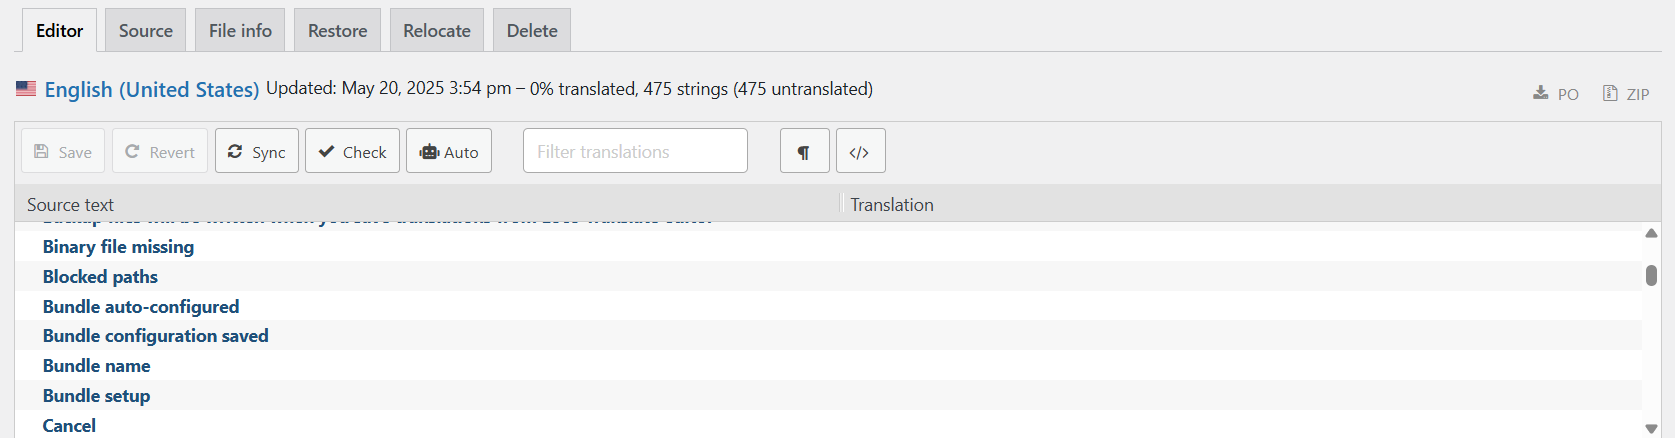The height and width of the screenshot is (438, 1675).
Task: Sync translations with the Sync button
Action: click(x=257, y=151)
